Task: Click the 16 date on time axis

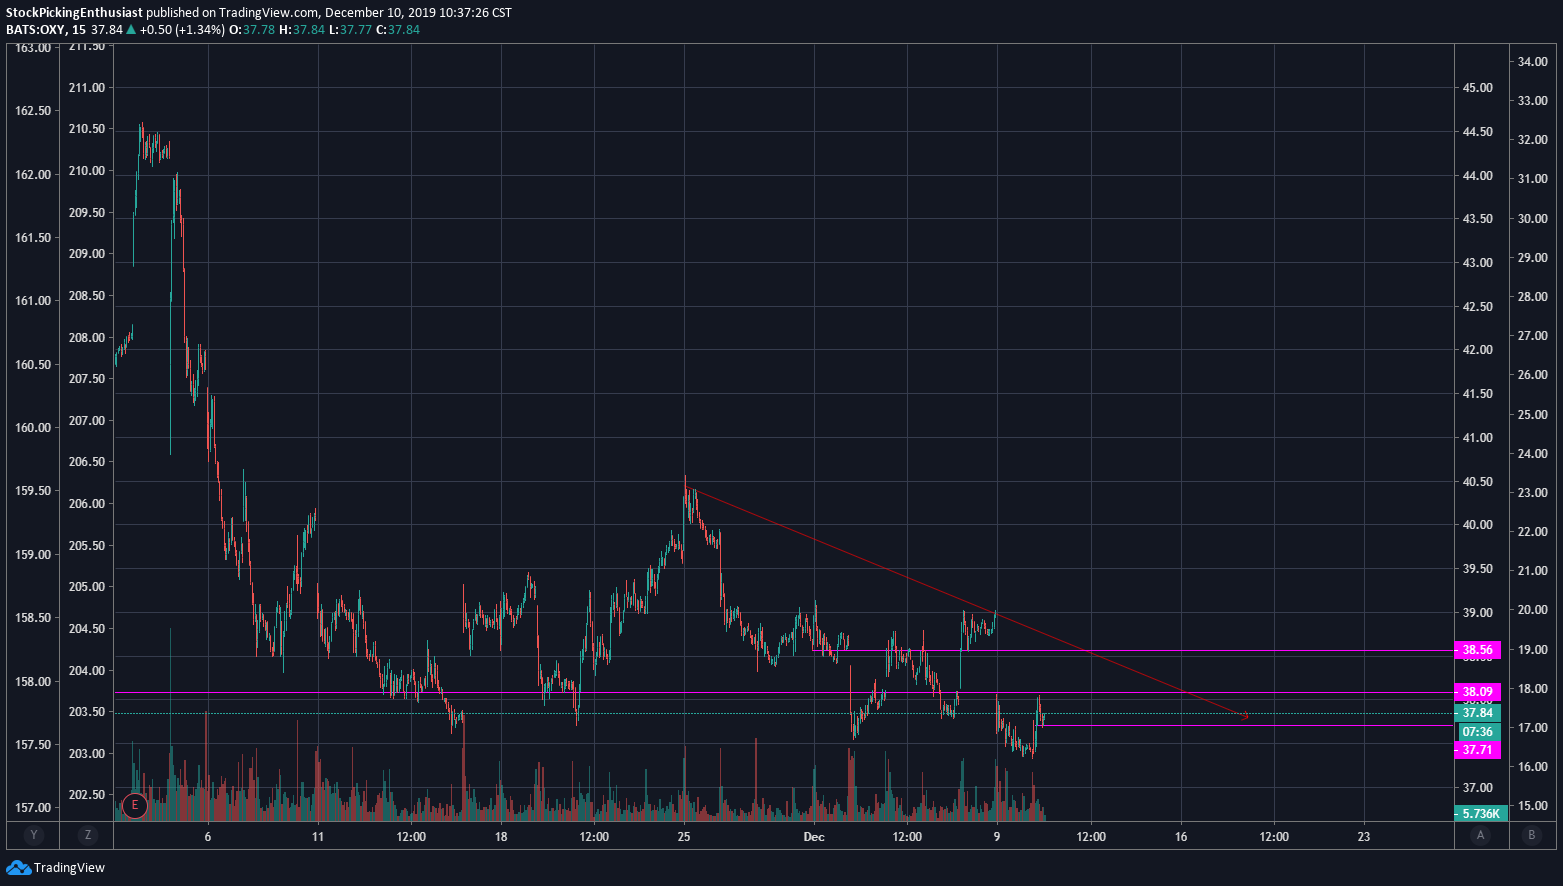Action: tap(1181, 837)
